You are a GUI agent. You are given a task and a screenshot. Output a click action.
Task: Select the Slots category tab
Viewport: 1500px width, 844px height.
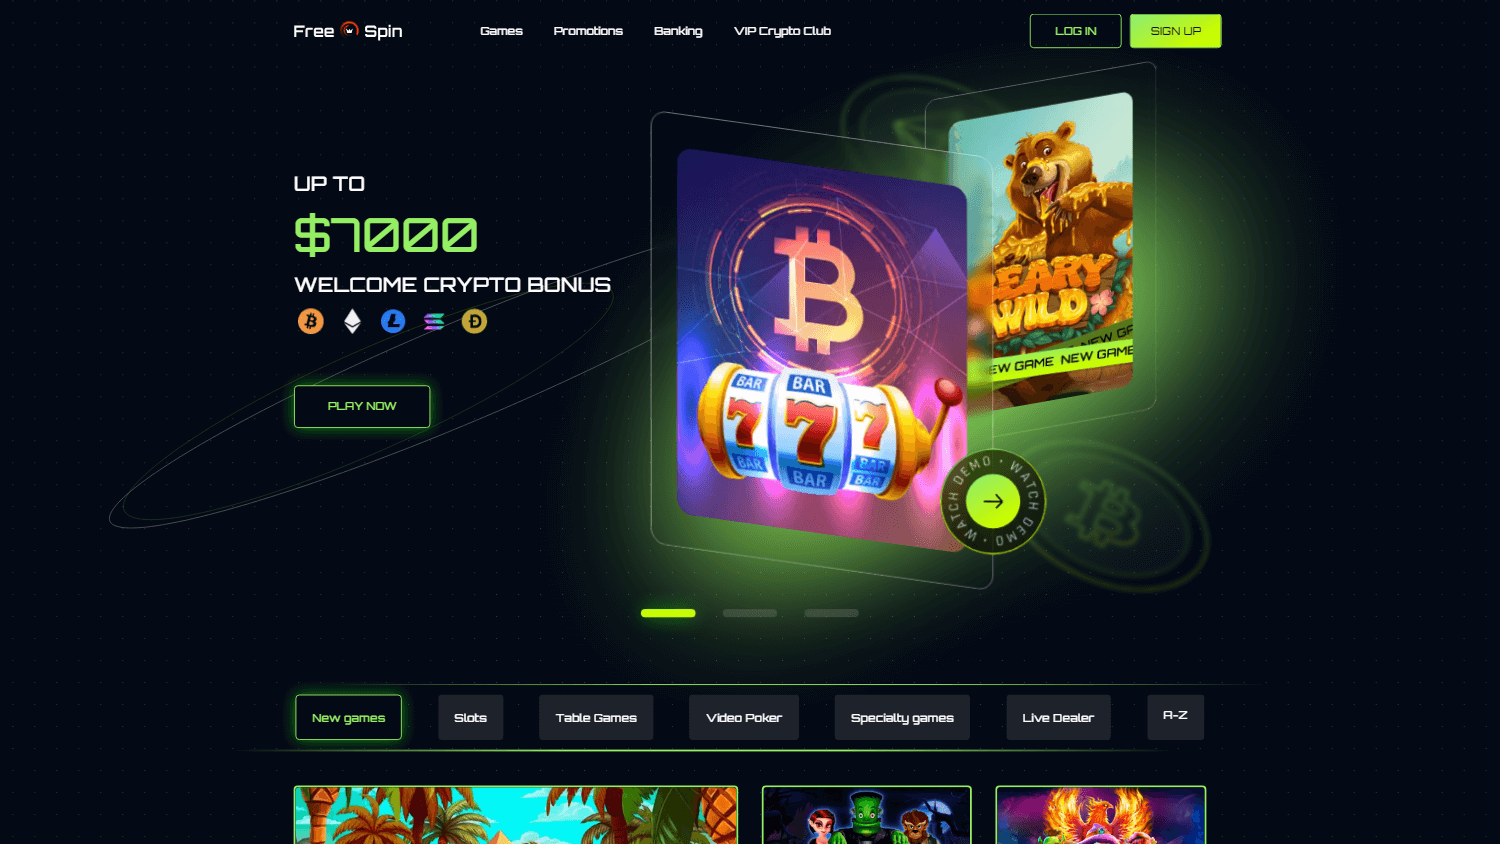point(470,717)
